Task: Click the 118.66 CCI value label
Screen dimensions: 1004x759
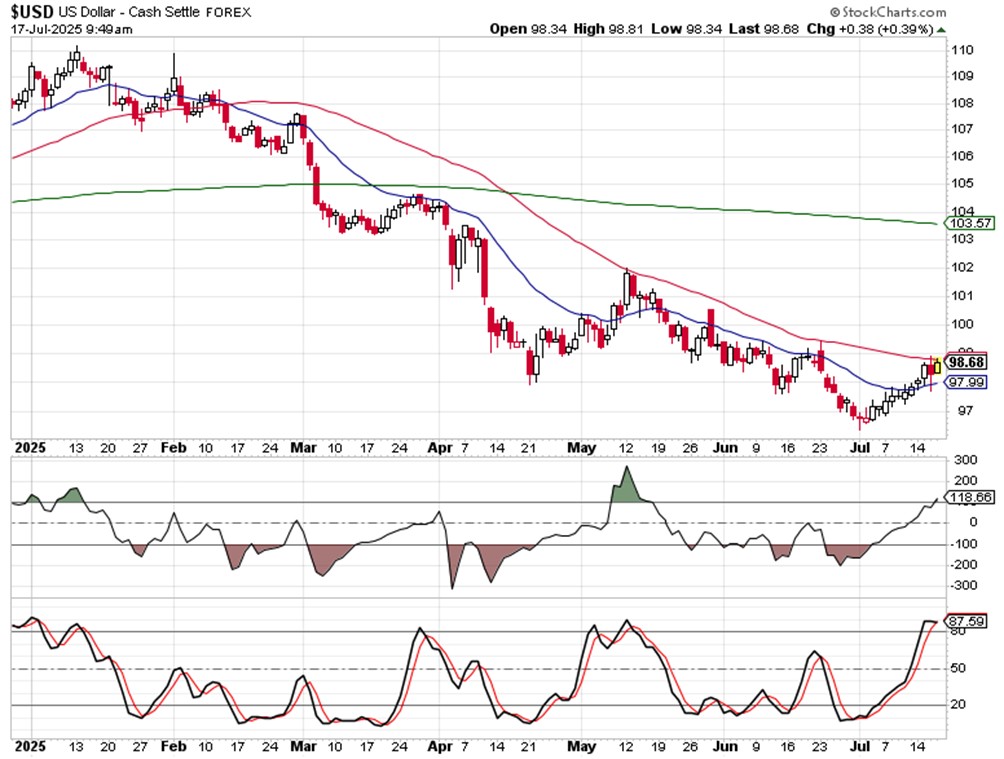Action: point(970,498)
